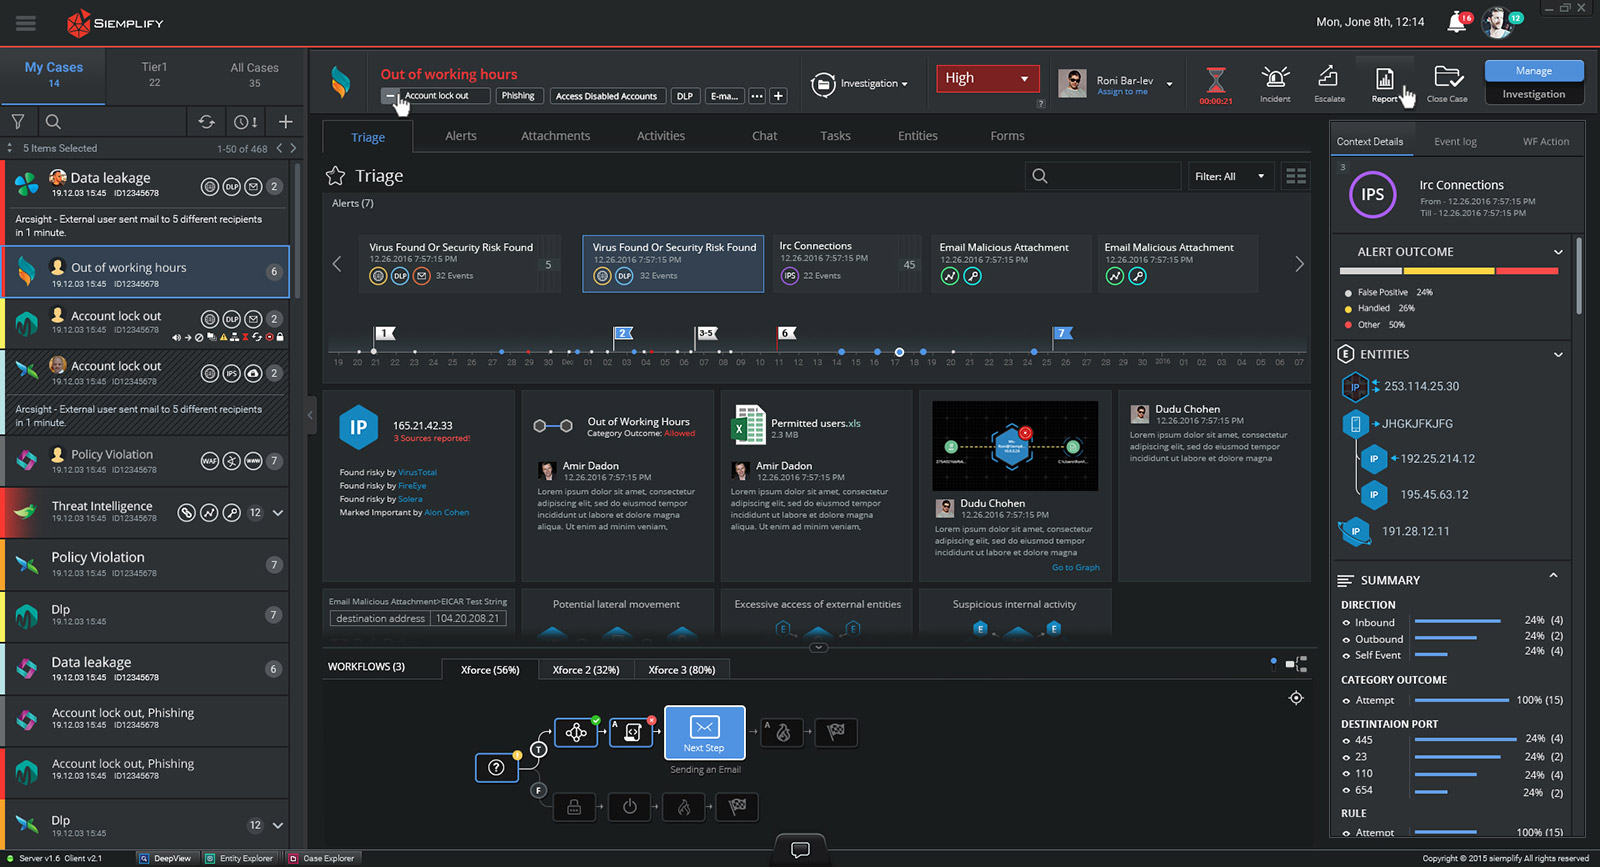The width and height of the screenshot is (1600, 867).
Task: Click the Assign to me link
Action: (x=1122, y=92)
